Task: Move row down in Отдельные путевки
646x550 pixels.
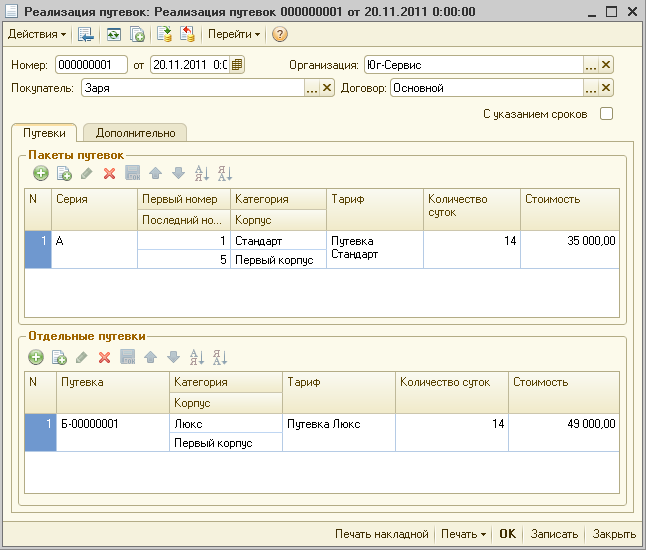Action: tap(173, 357)
